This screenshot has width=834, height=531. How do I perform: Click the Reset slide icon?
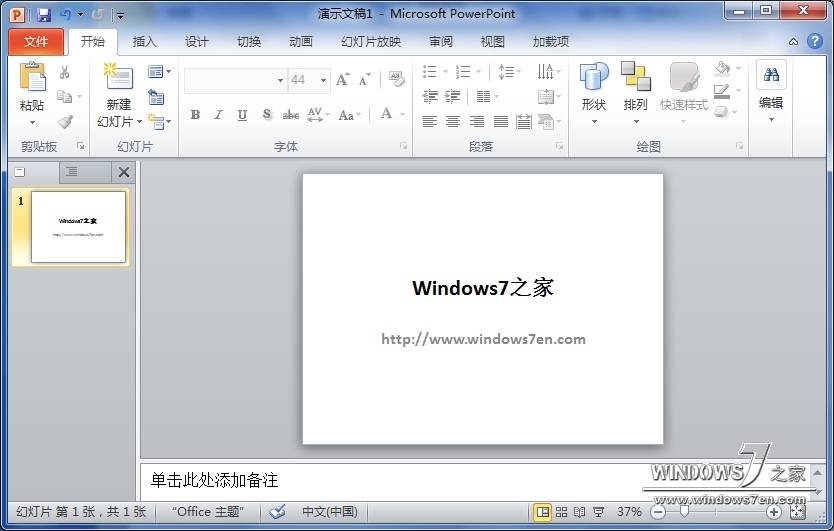pos(156,97)
